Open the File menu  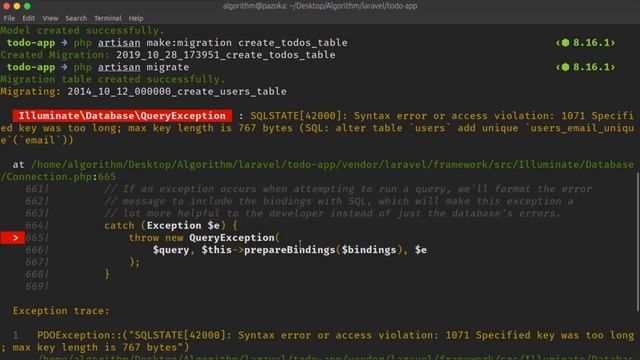point(9,18)
